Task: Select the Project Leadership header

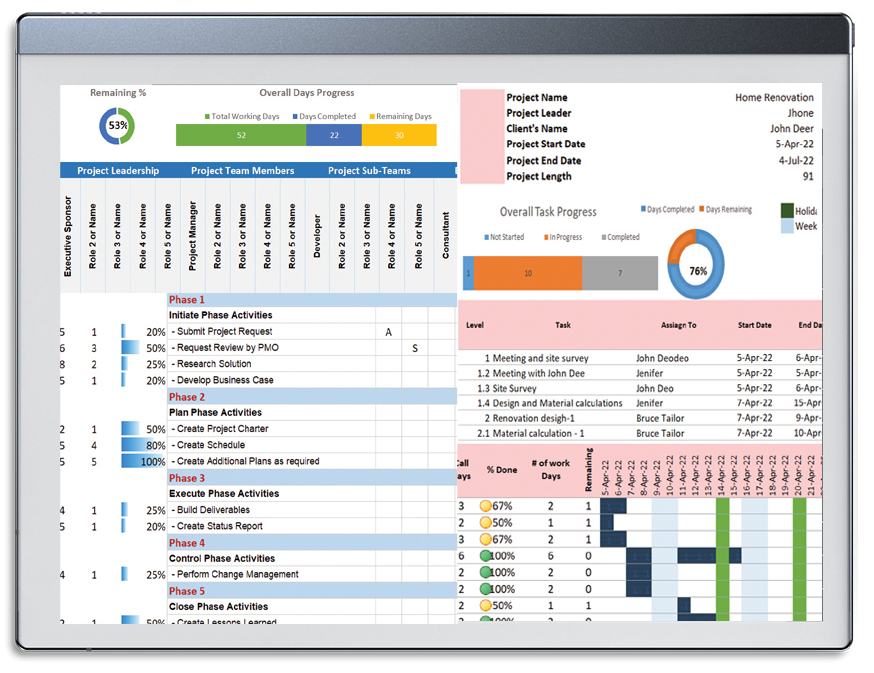Action: [118, 171]
